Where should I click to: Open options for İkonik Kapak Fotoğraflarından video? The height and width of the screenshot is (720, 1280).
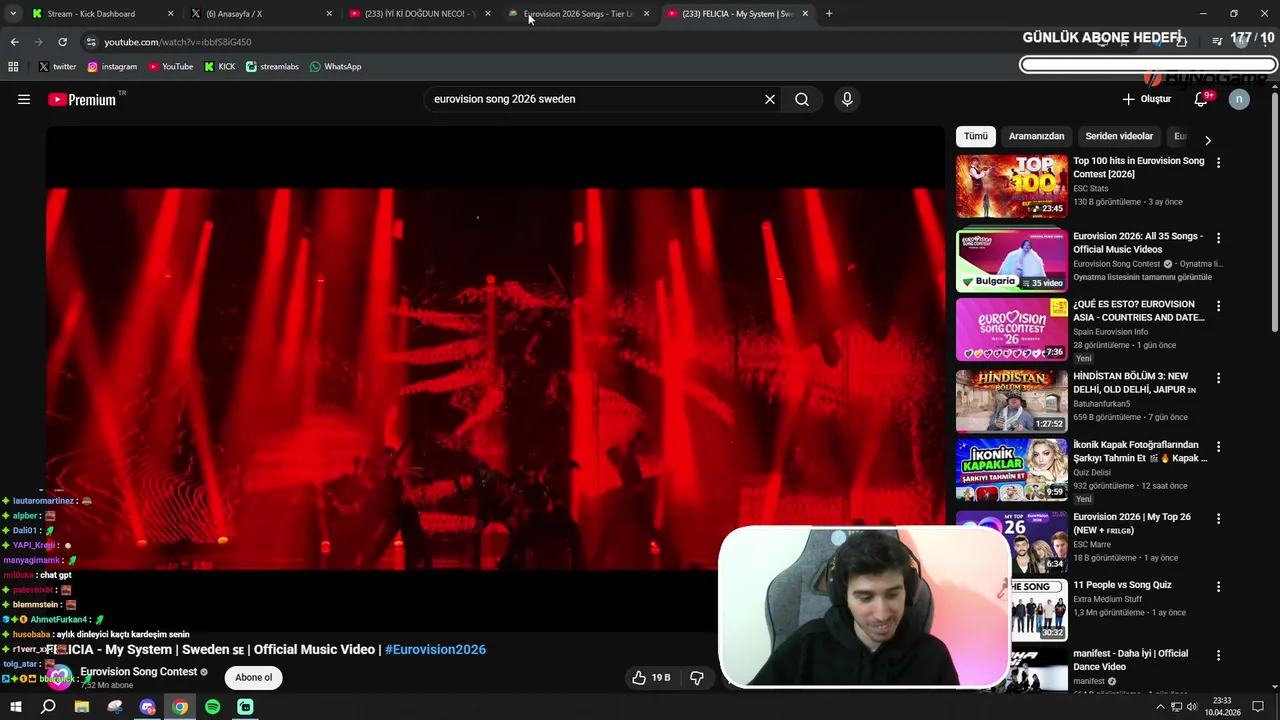[x=1218, y=446]
